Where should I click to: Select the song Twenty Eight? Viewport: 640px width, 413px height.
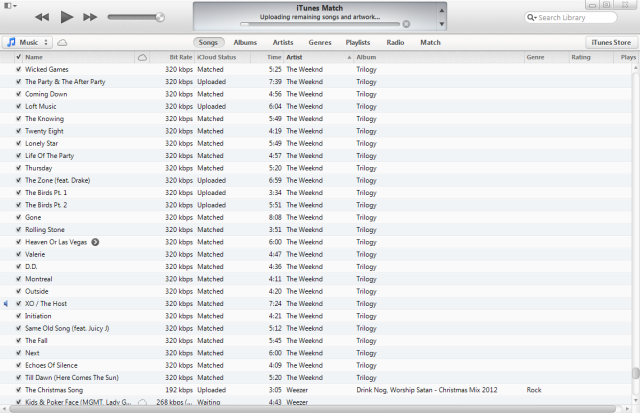tap(44, 131)
